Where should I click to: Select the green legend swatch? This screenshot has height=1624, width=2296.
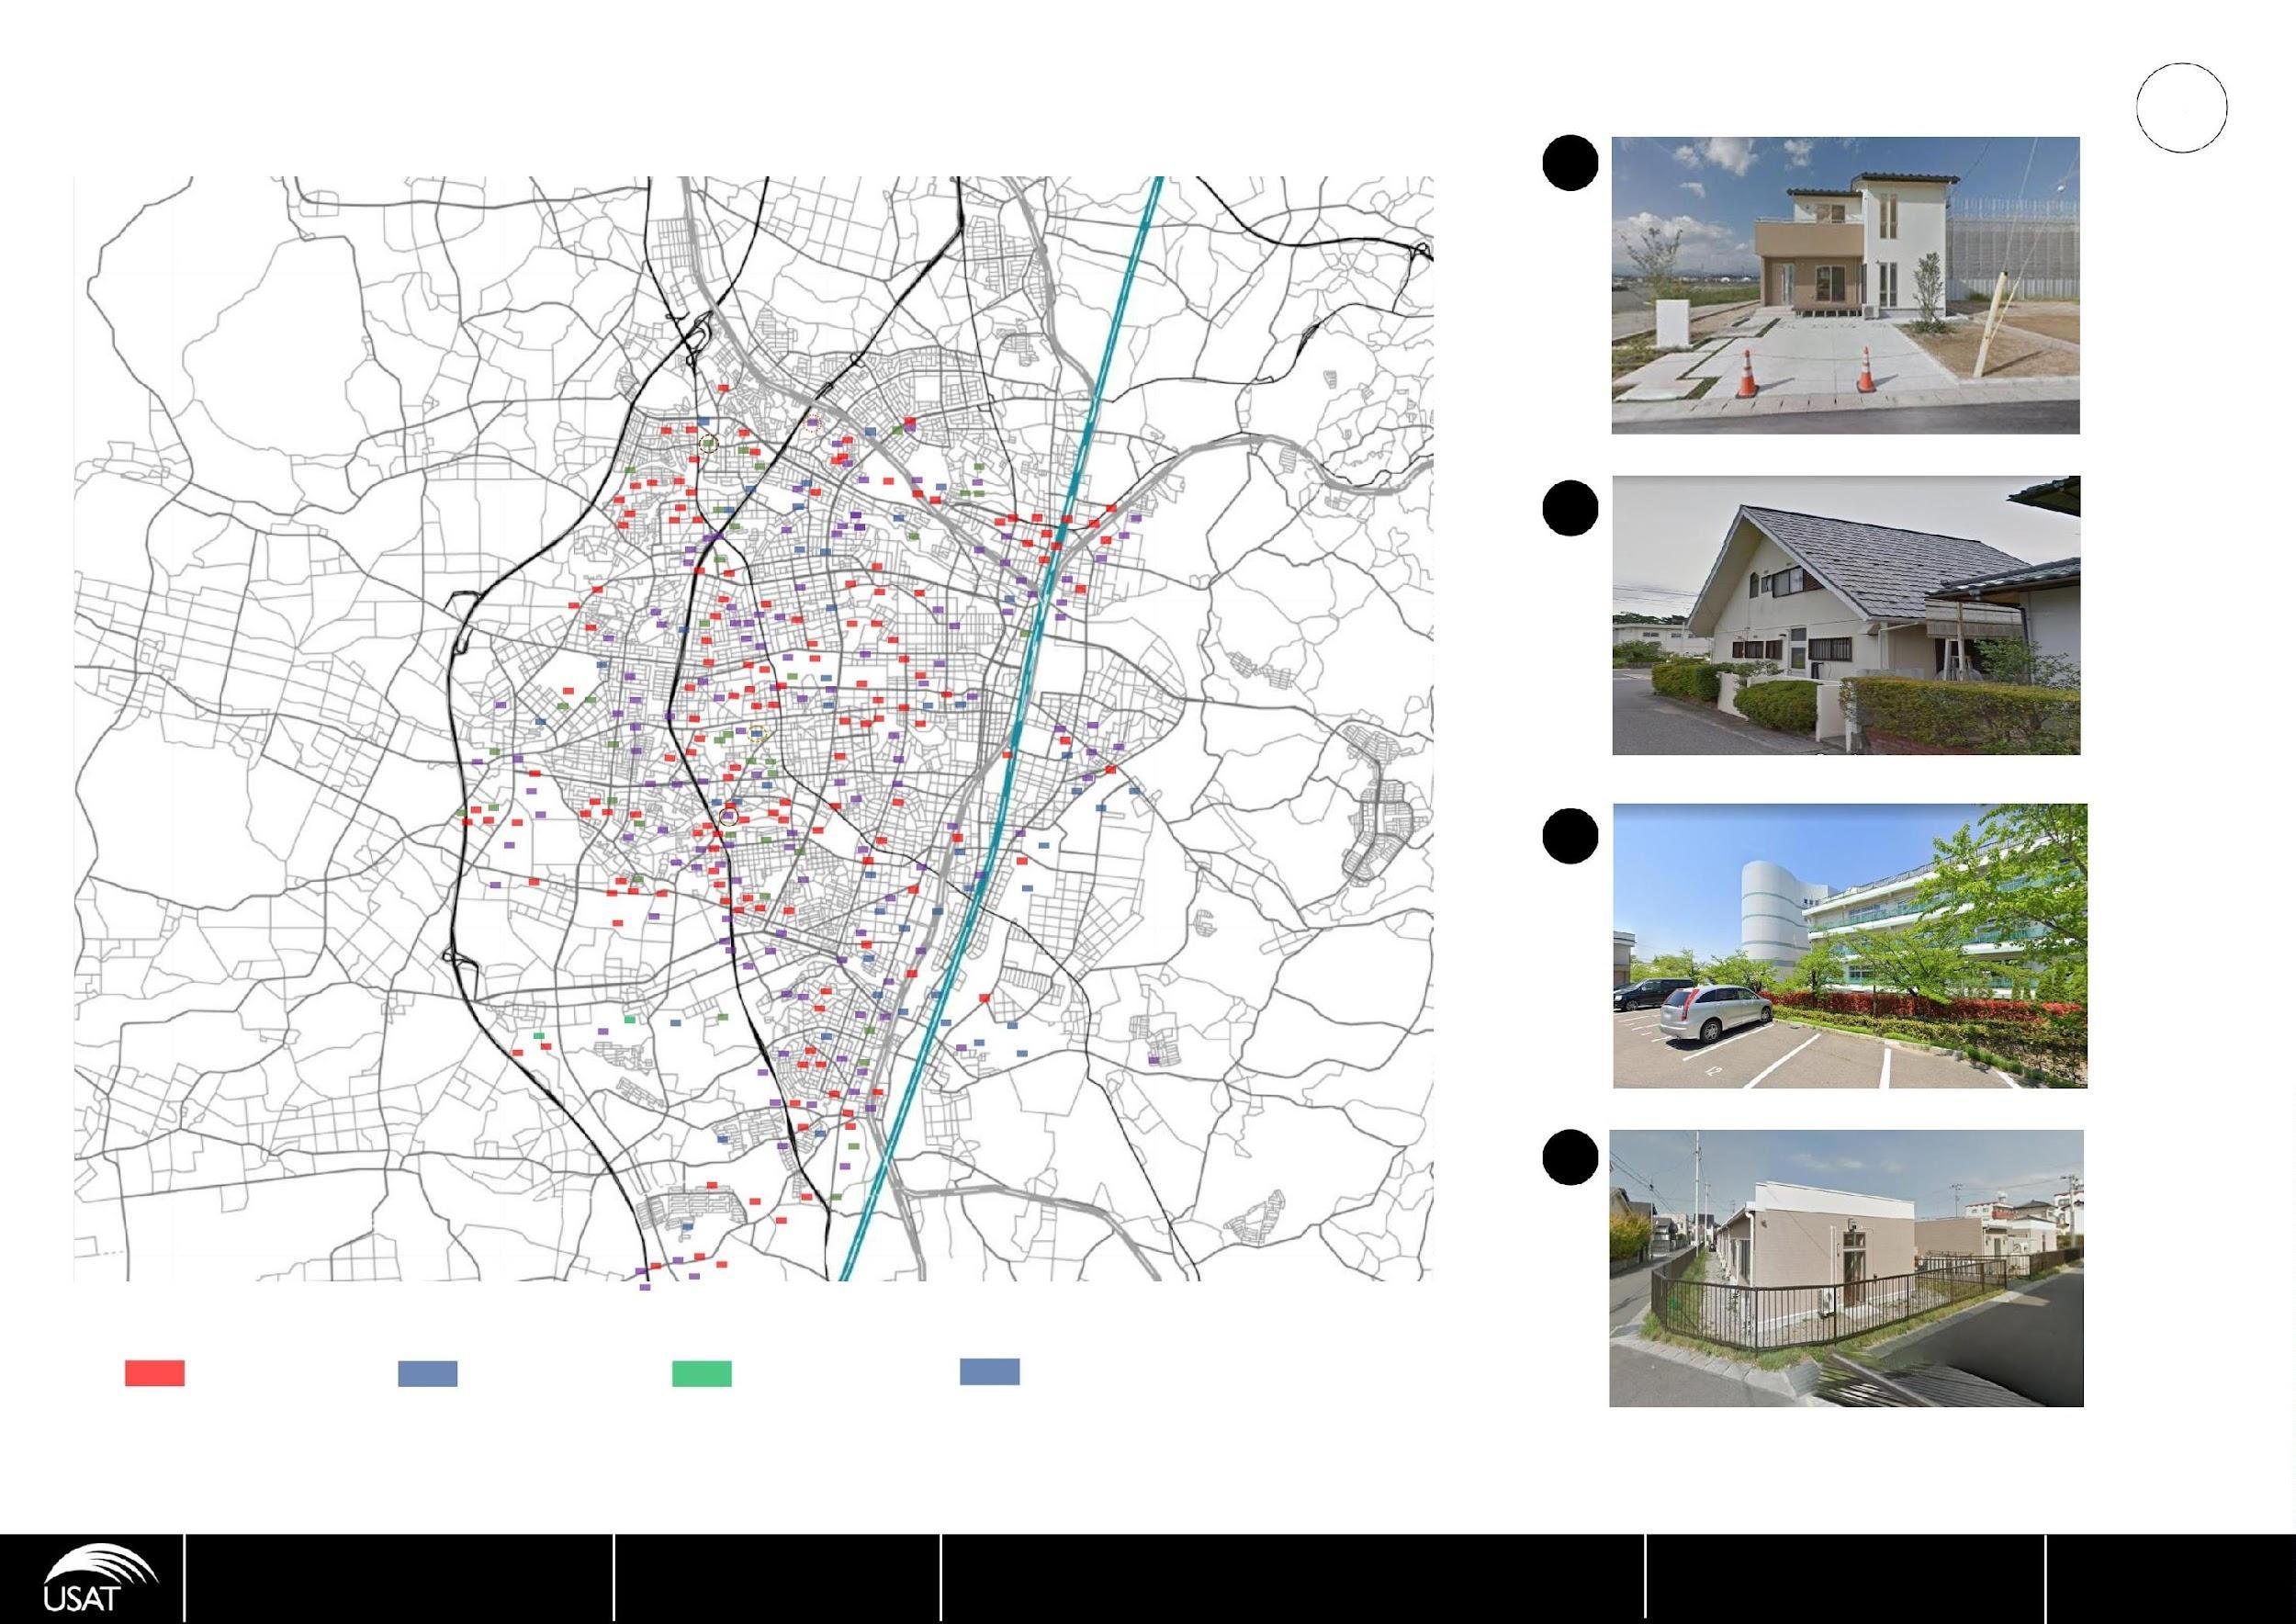[x=701, y=1374]
